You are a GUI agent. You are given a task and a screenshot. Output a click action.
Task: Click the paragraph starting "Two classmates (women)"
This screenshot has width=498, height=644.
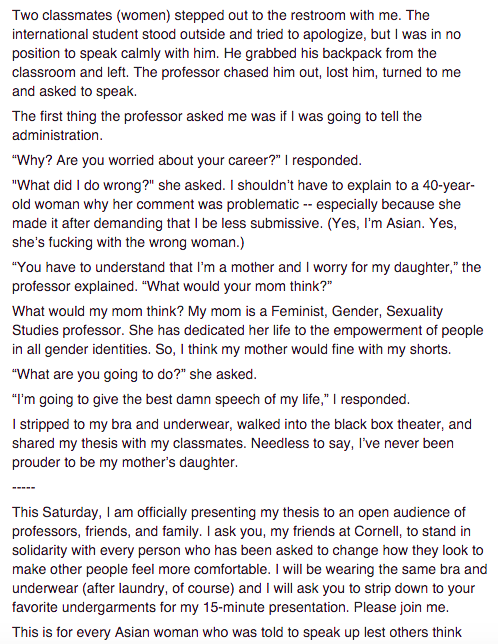coord(236,53)
